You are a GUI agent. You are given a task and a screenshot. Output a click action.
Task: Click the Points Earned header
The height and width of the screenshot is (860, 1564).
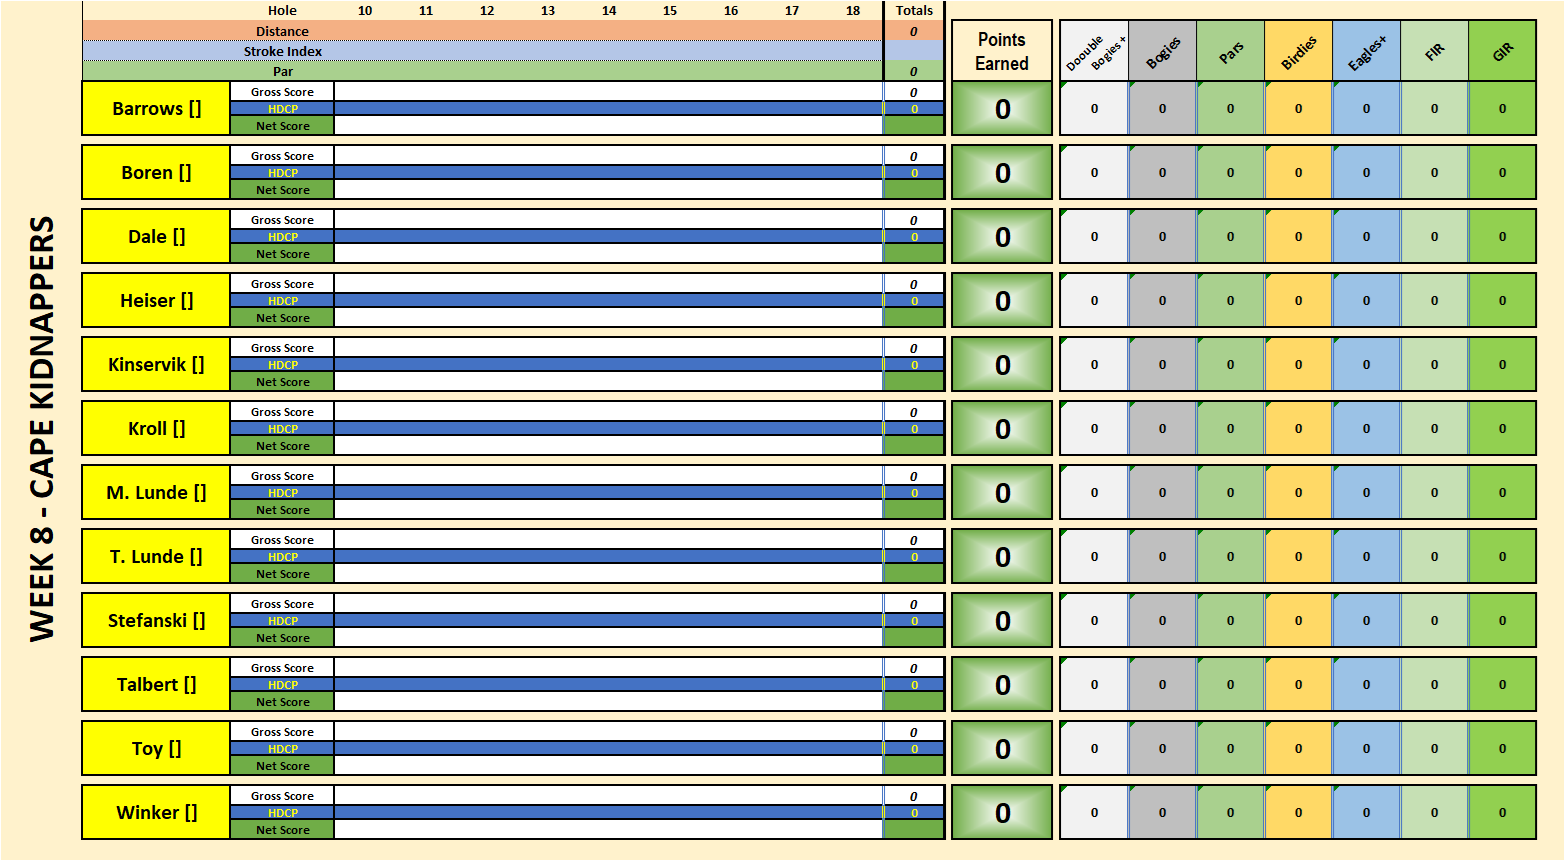pos(1001,51)
